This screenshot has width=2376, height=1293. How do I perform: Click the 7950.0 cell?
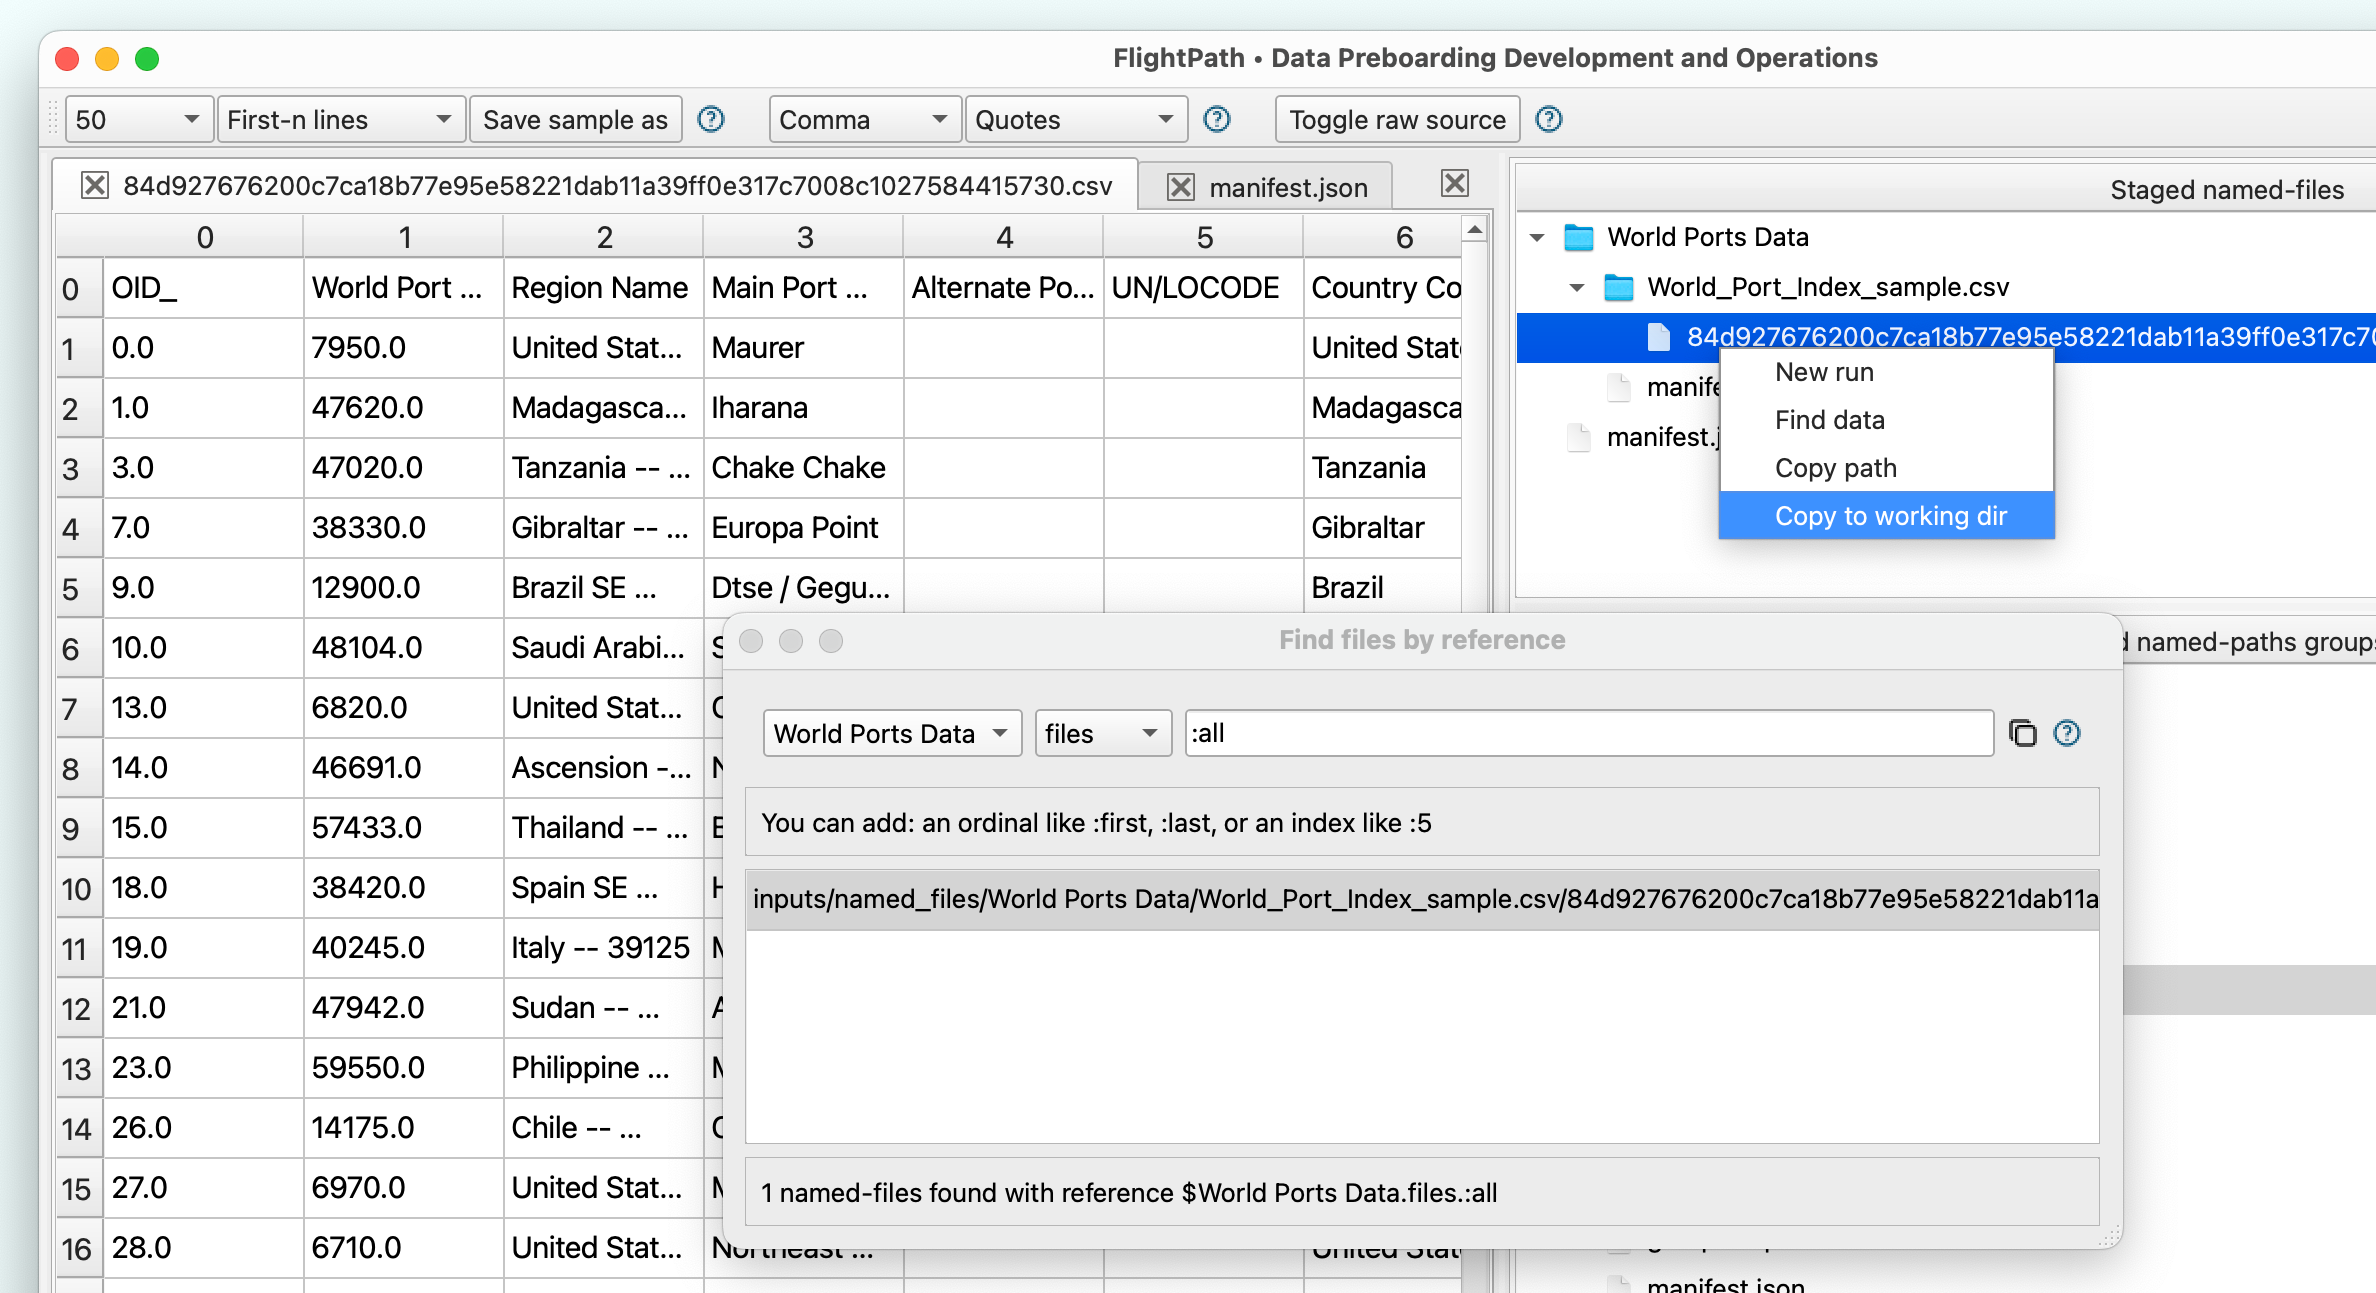pyautogui.click(x=404, y=348)
